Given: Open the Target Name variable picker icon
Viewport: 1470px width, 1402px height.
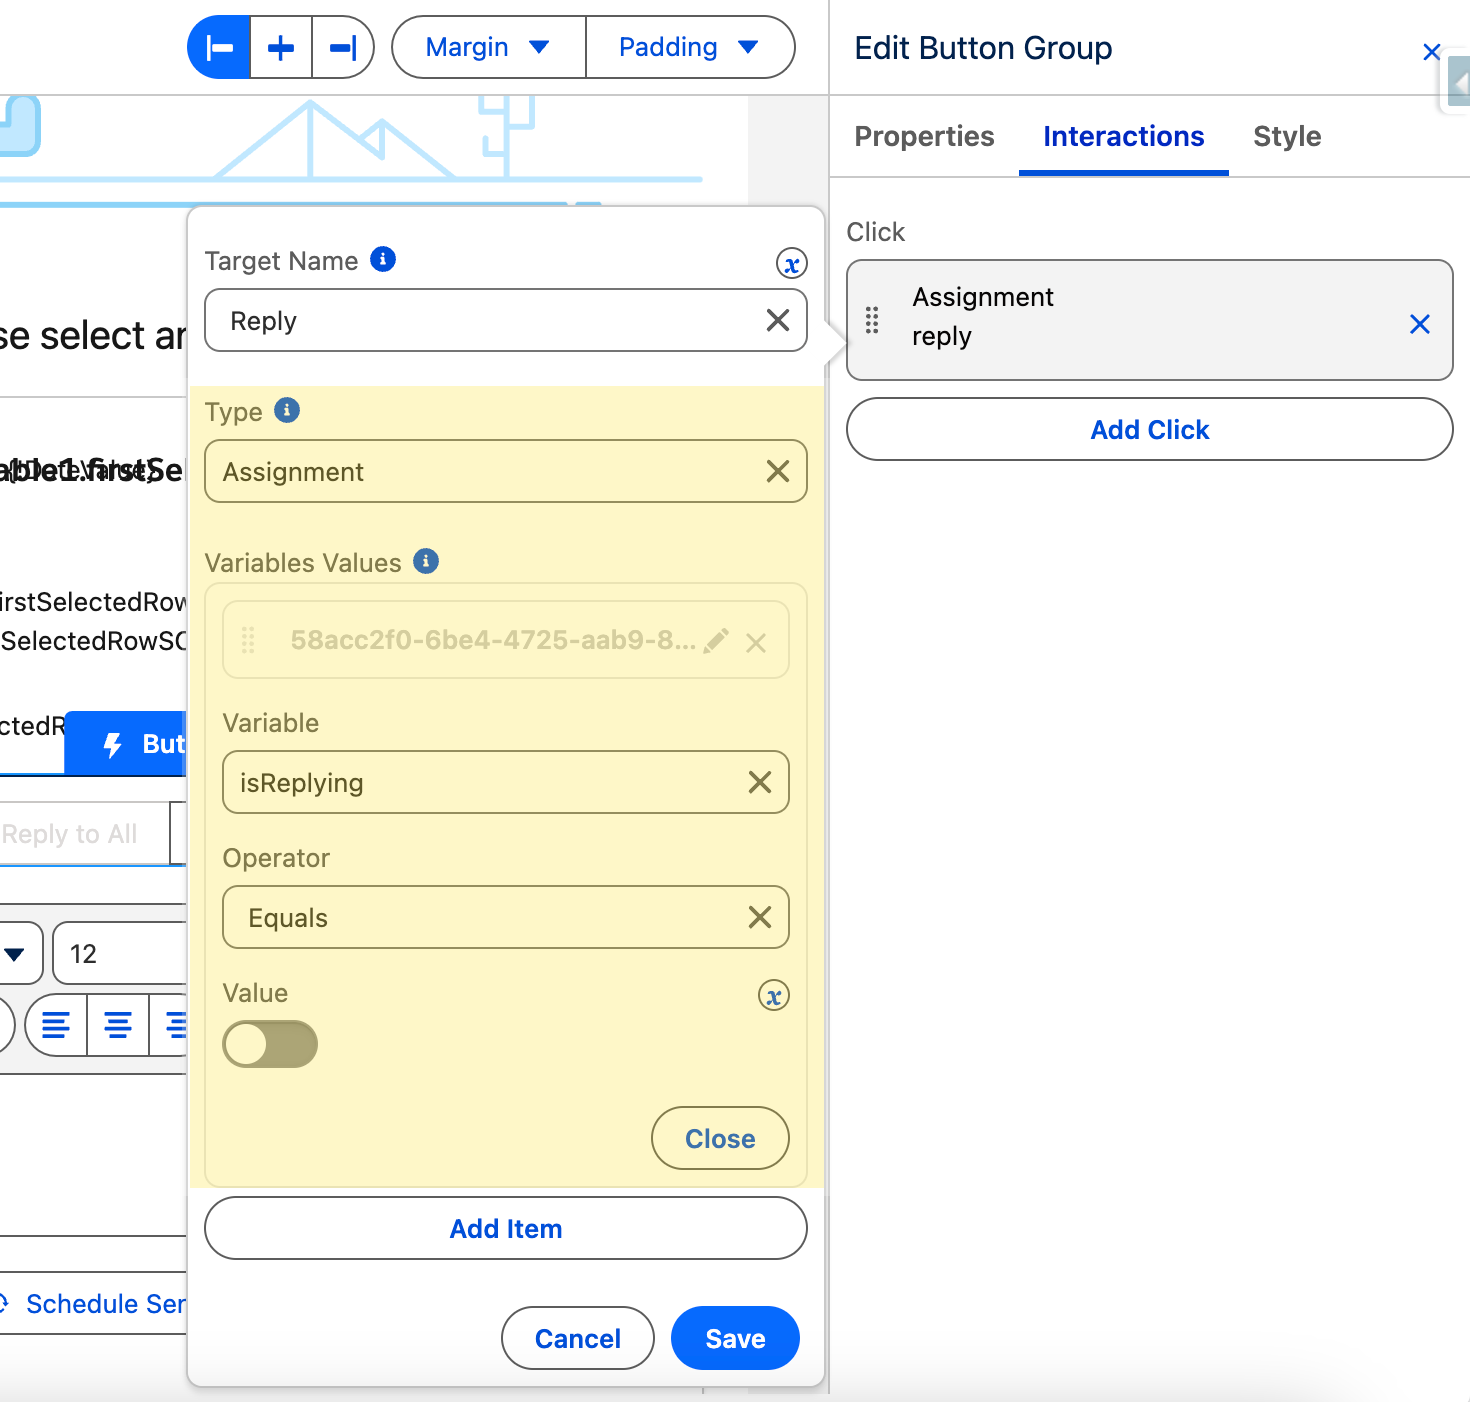Looking at the screenshot, I should pyautogui.click(x=791, y=264).
